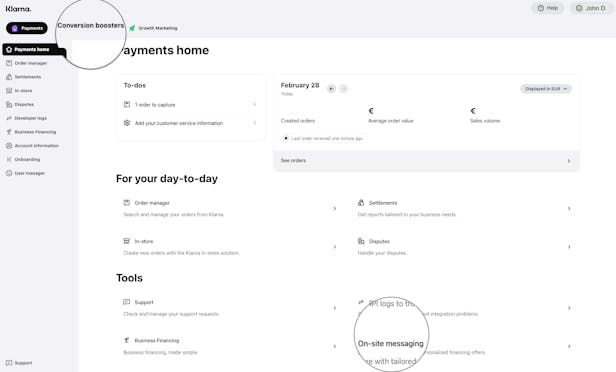Open the Help button

(548, 8)
